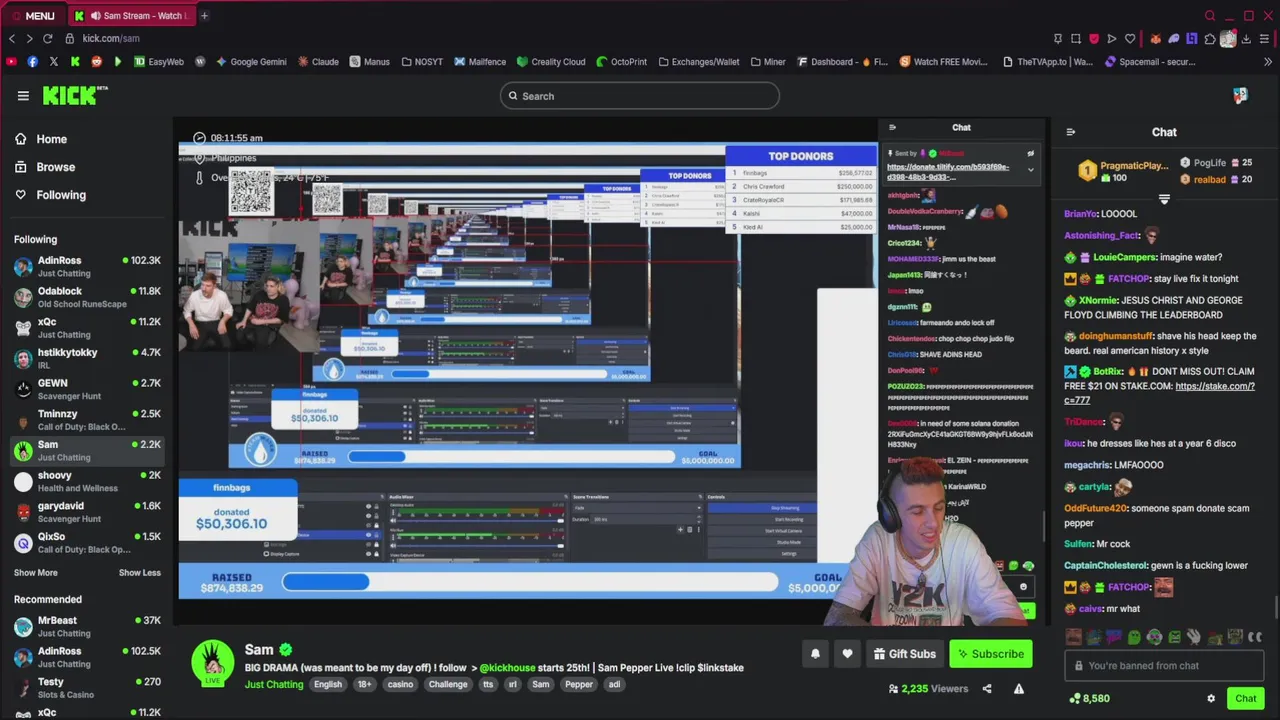Screen dimensions: 1280x720
Task: Open shoovy Health and Wellness channel
Action: click(x=87, y=481)
